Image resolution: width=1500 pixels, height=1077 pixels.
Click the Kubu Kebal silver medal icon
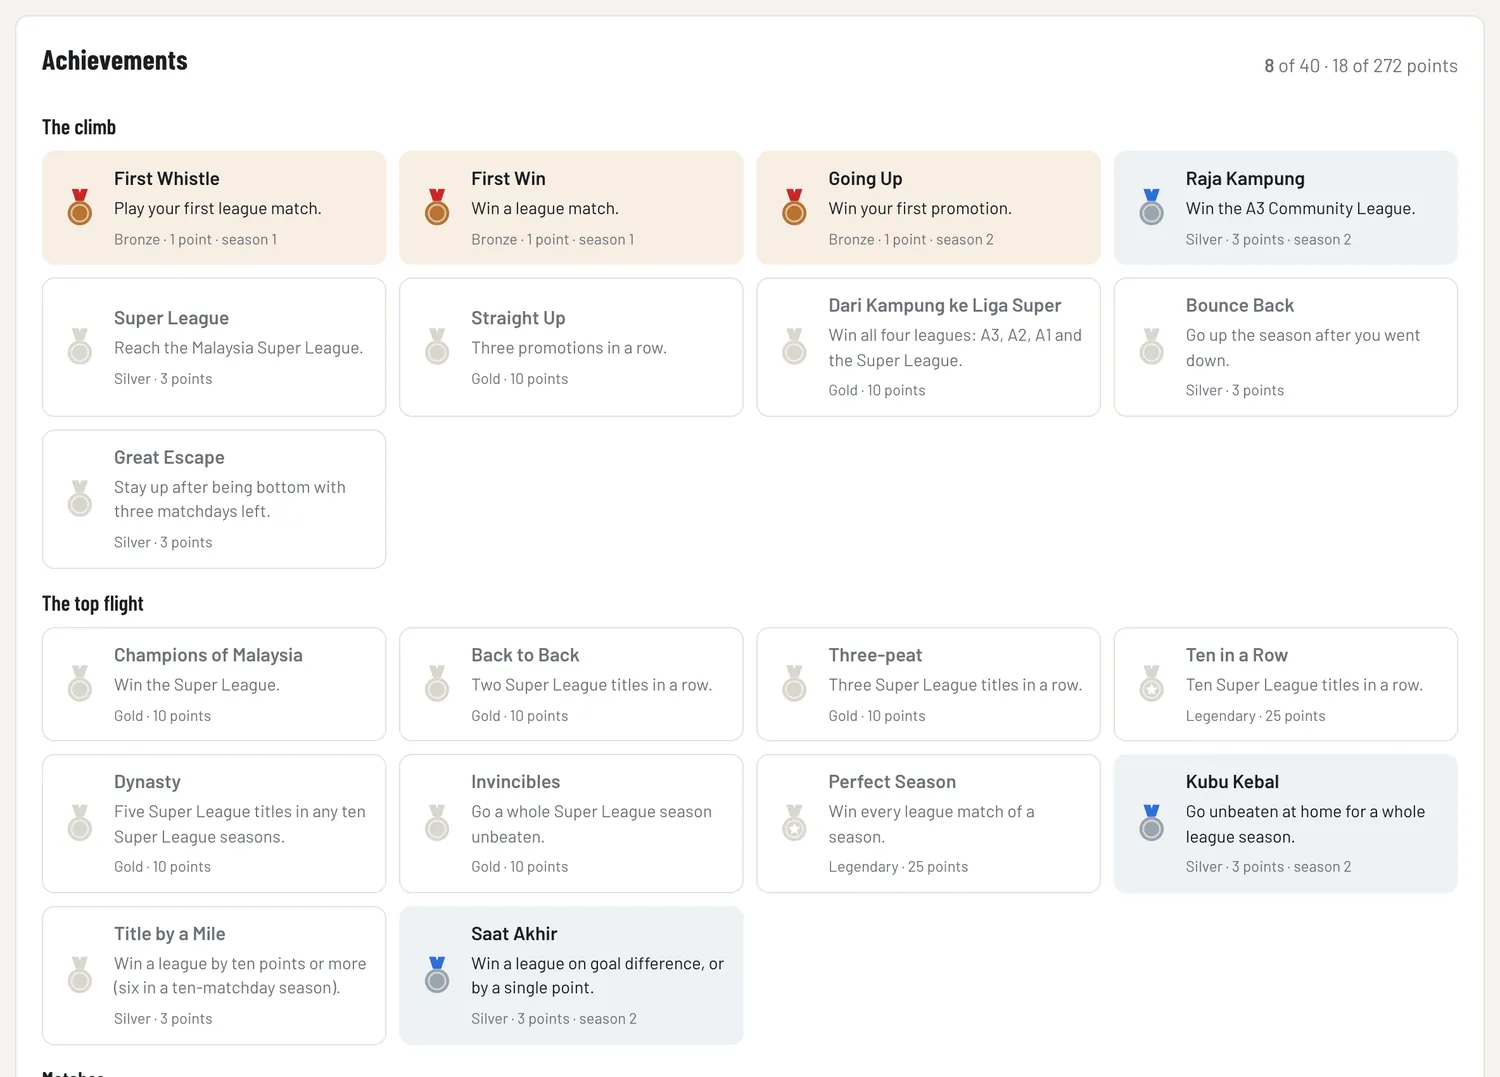click(1152, 823)
